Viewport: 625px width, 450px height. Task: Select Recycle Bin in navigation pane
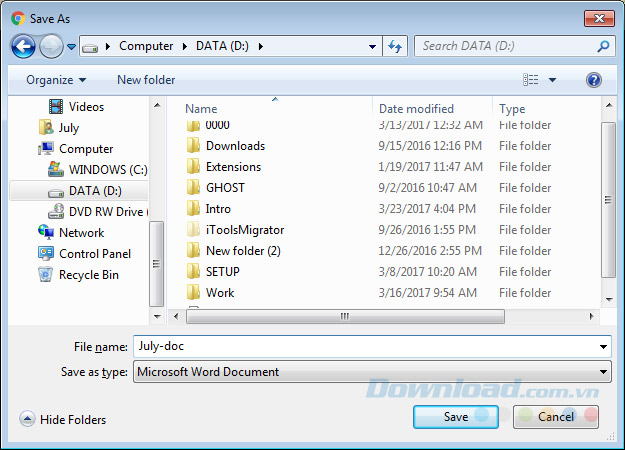(89, 275)
